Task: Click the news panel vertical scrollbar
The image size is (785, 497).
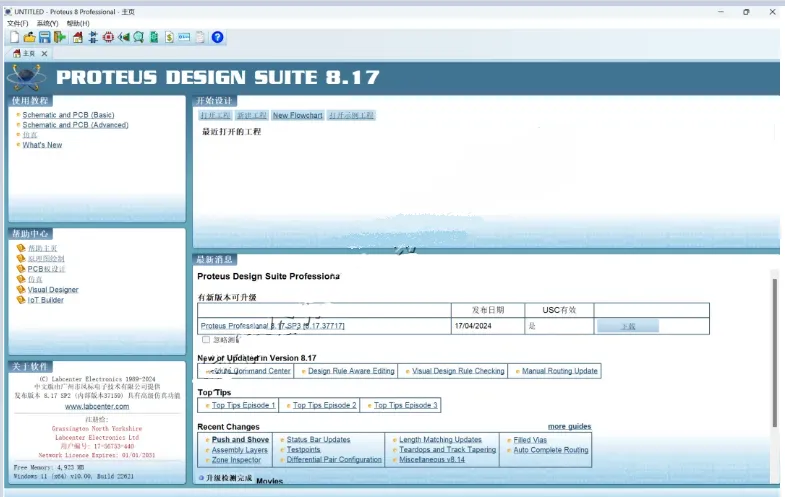Action: tap(774, 353)
